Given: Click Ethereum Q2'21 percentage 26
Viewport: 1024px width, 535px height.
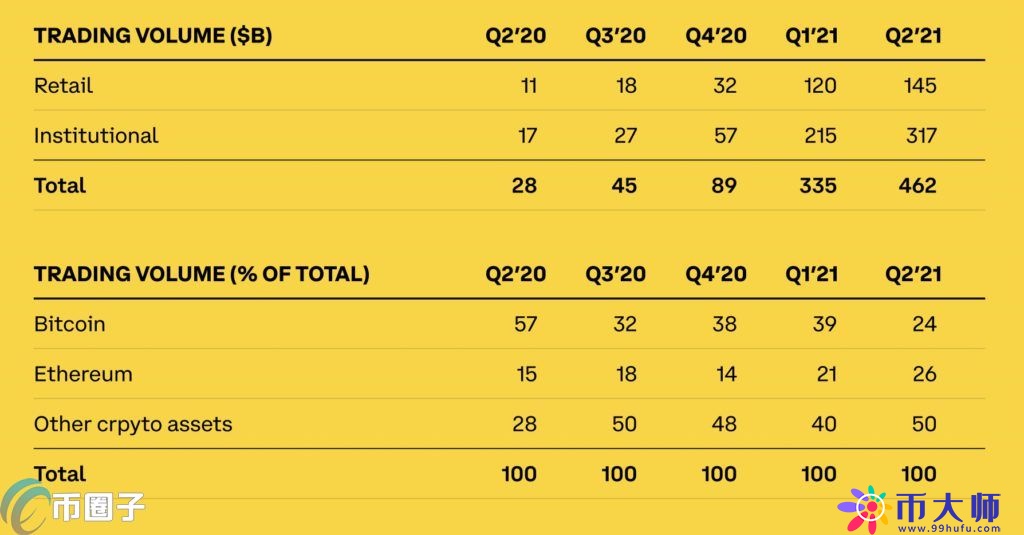Looking at the screenshot, I should (x=925, y=374).
